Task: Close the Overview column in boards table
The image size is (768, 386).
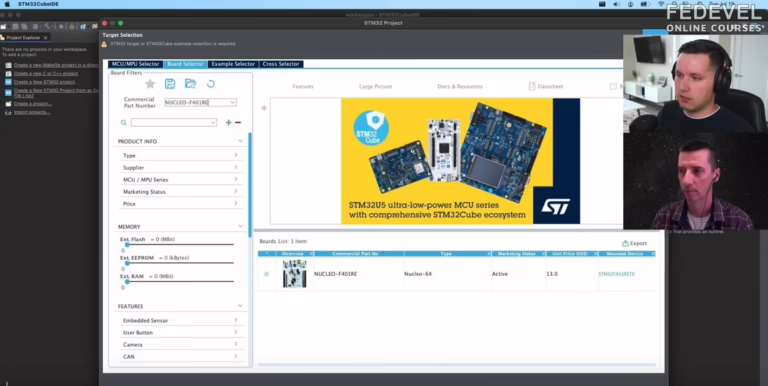Action: click(311, 254)
